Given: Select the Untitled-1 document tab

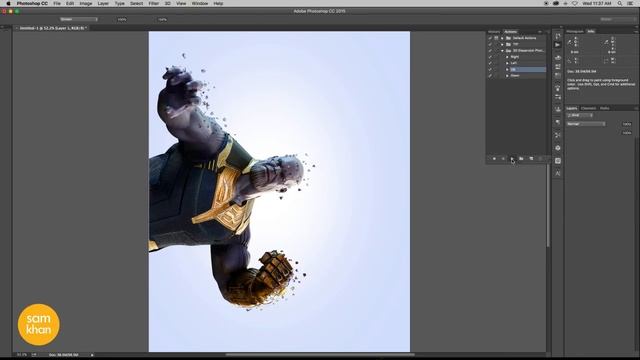Looking at the screenshot, I should click(x=53, y=28).
